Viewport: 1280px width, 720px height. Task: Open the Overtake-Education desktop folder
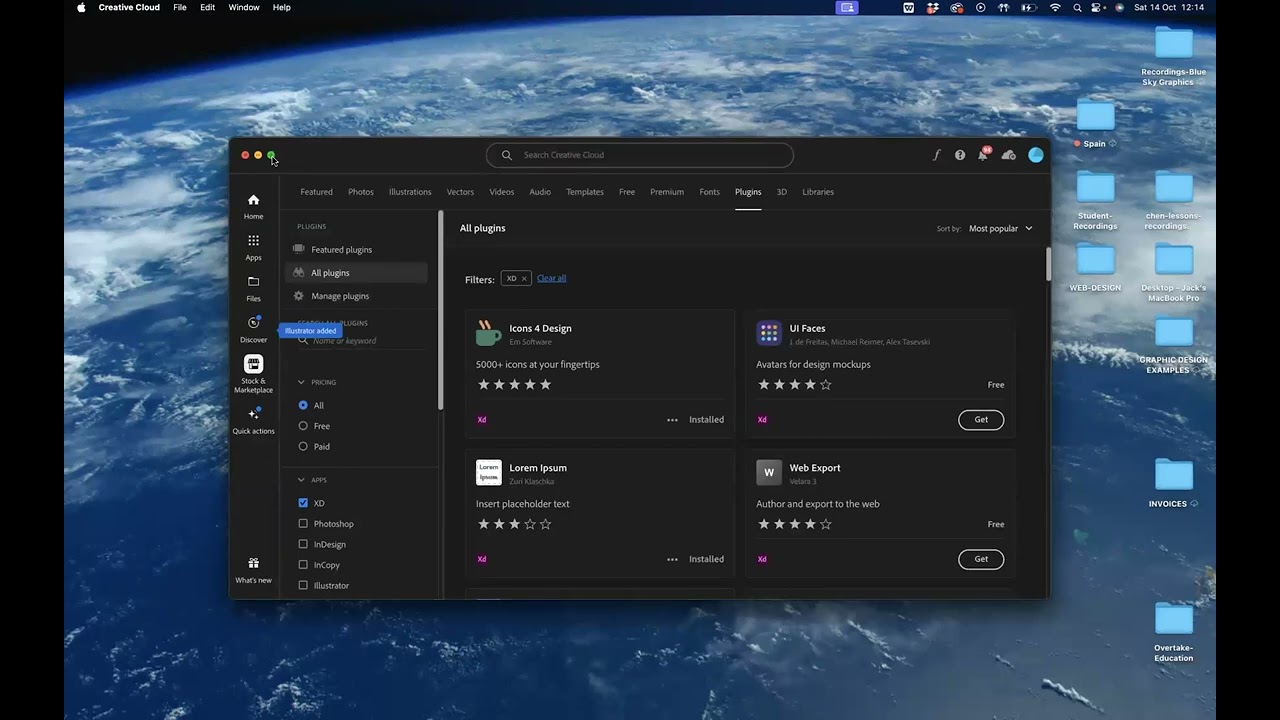[x=1174, y=632]
